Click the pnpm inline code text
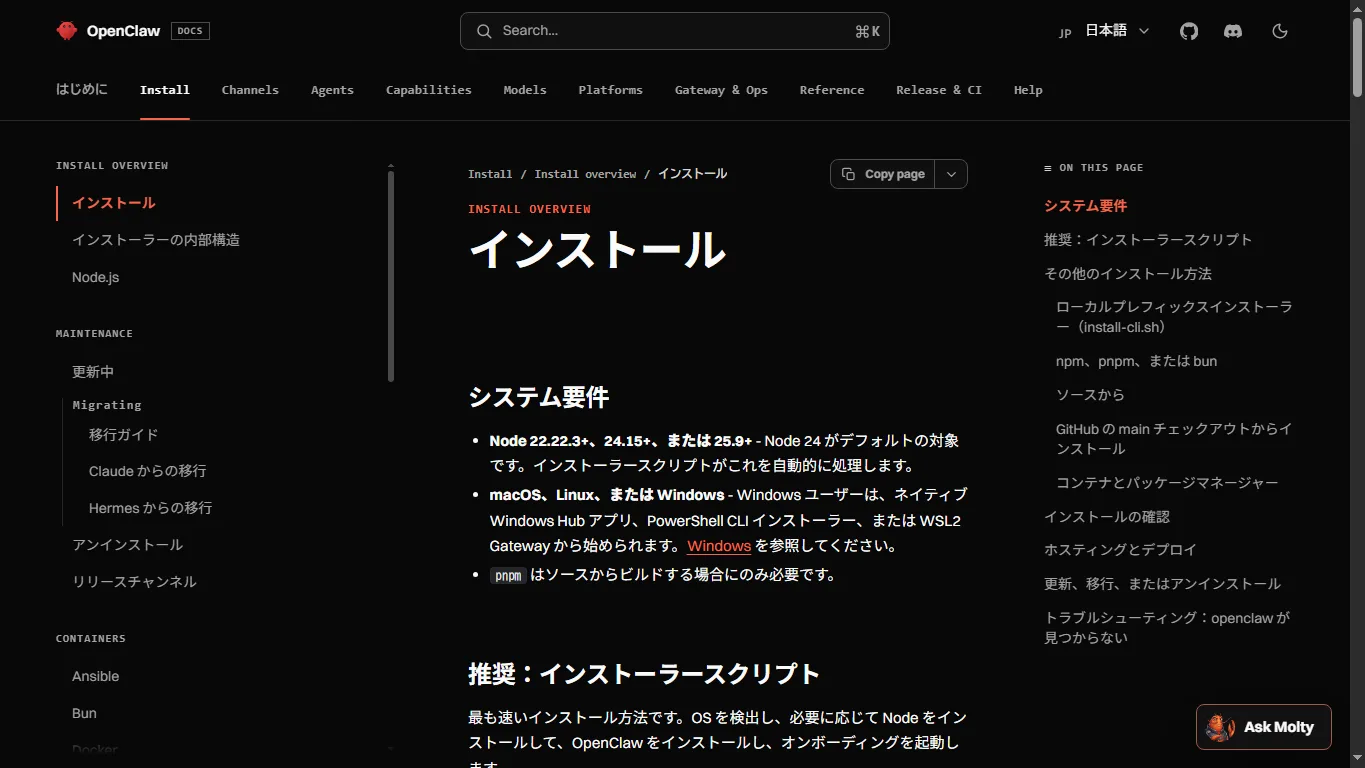This screenshot has height=768, width=1365. [x=508, y=576]
